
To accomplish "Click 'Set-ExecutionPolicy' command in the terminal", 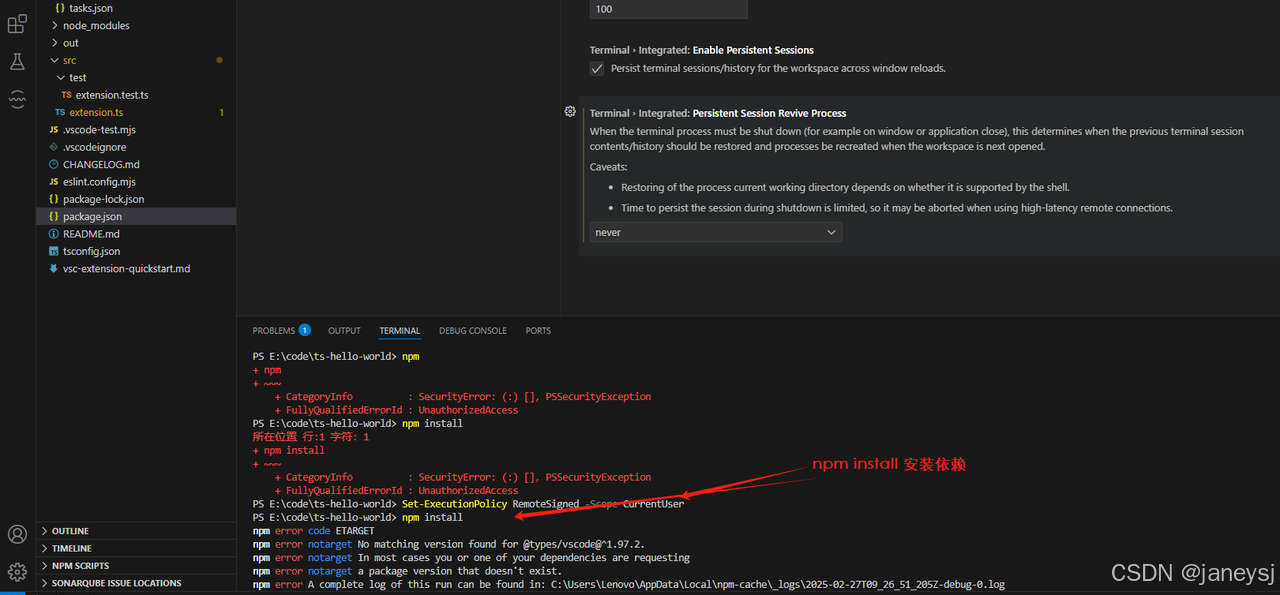I will 455,504.
